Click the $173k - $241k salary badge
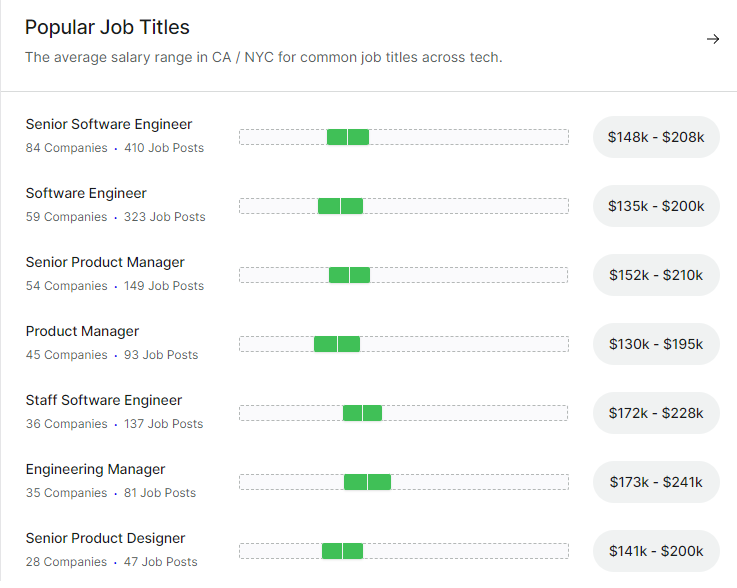Screen dimensions: 737x588 (656, 482)
